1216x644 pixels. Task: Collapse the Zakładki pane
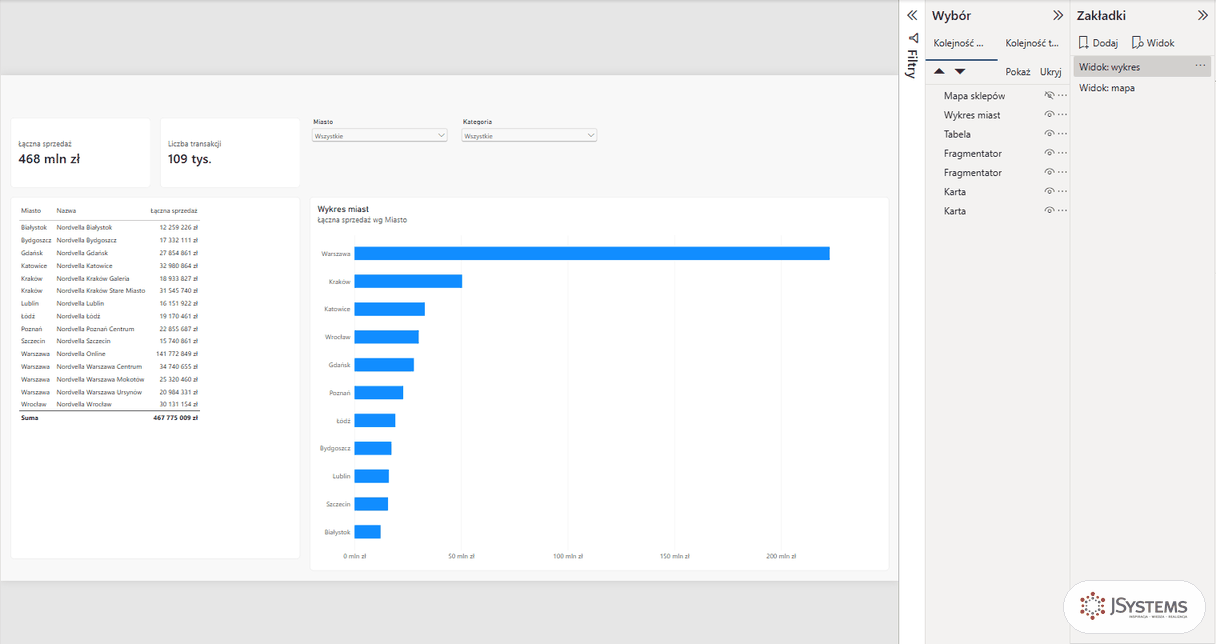pos(1202,15)
